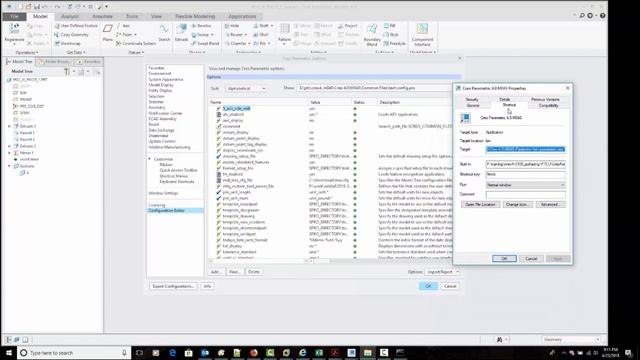Screen dimensions: 640x360
Task: Click OK in the Creo Parametric Options dialog
Action: [428, 286]
